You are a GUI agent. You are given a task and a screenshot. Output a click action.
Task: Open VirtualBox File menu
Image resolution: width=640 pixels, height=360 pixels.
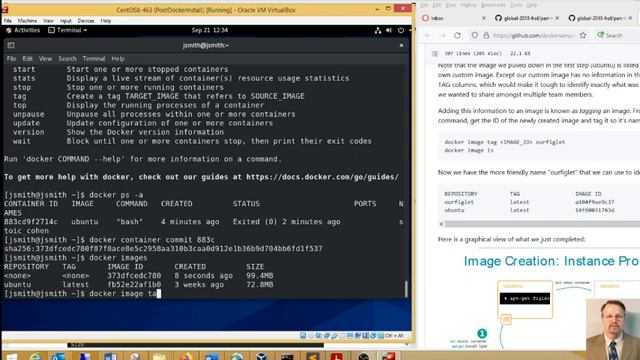pyautogui.click(x=8, y=21)
